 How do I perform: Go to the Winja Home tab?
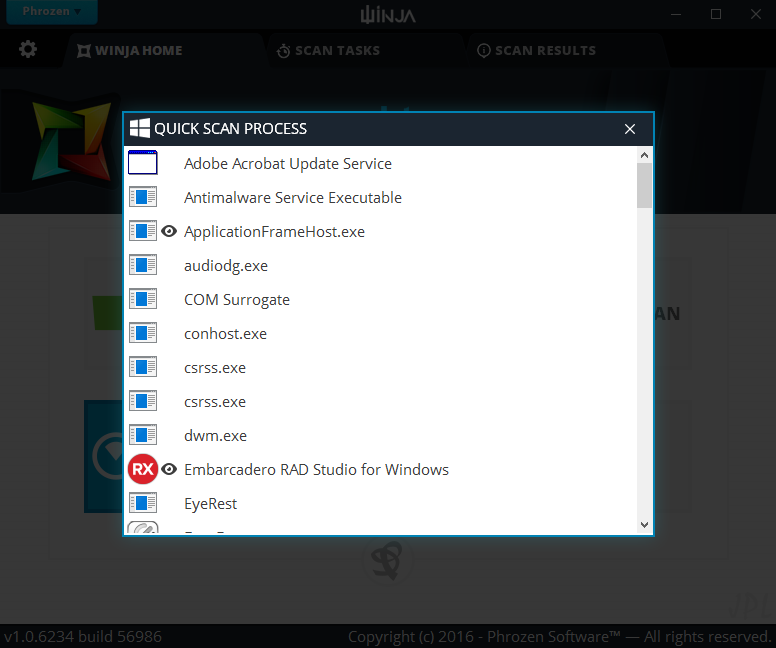(x=138, y=50)
